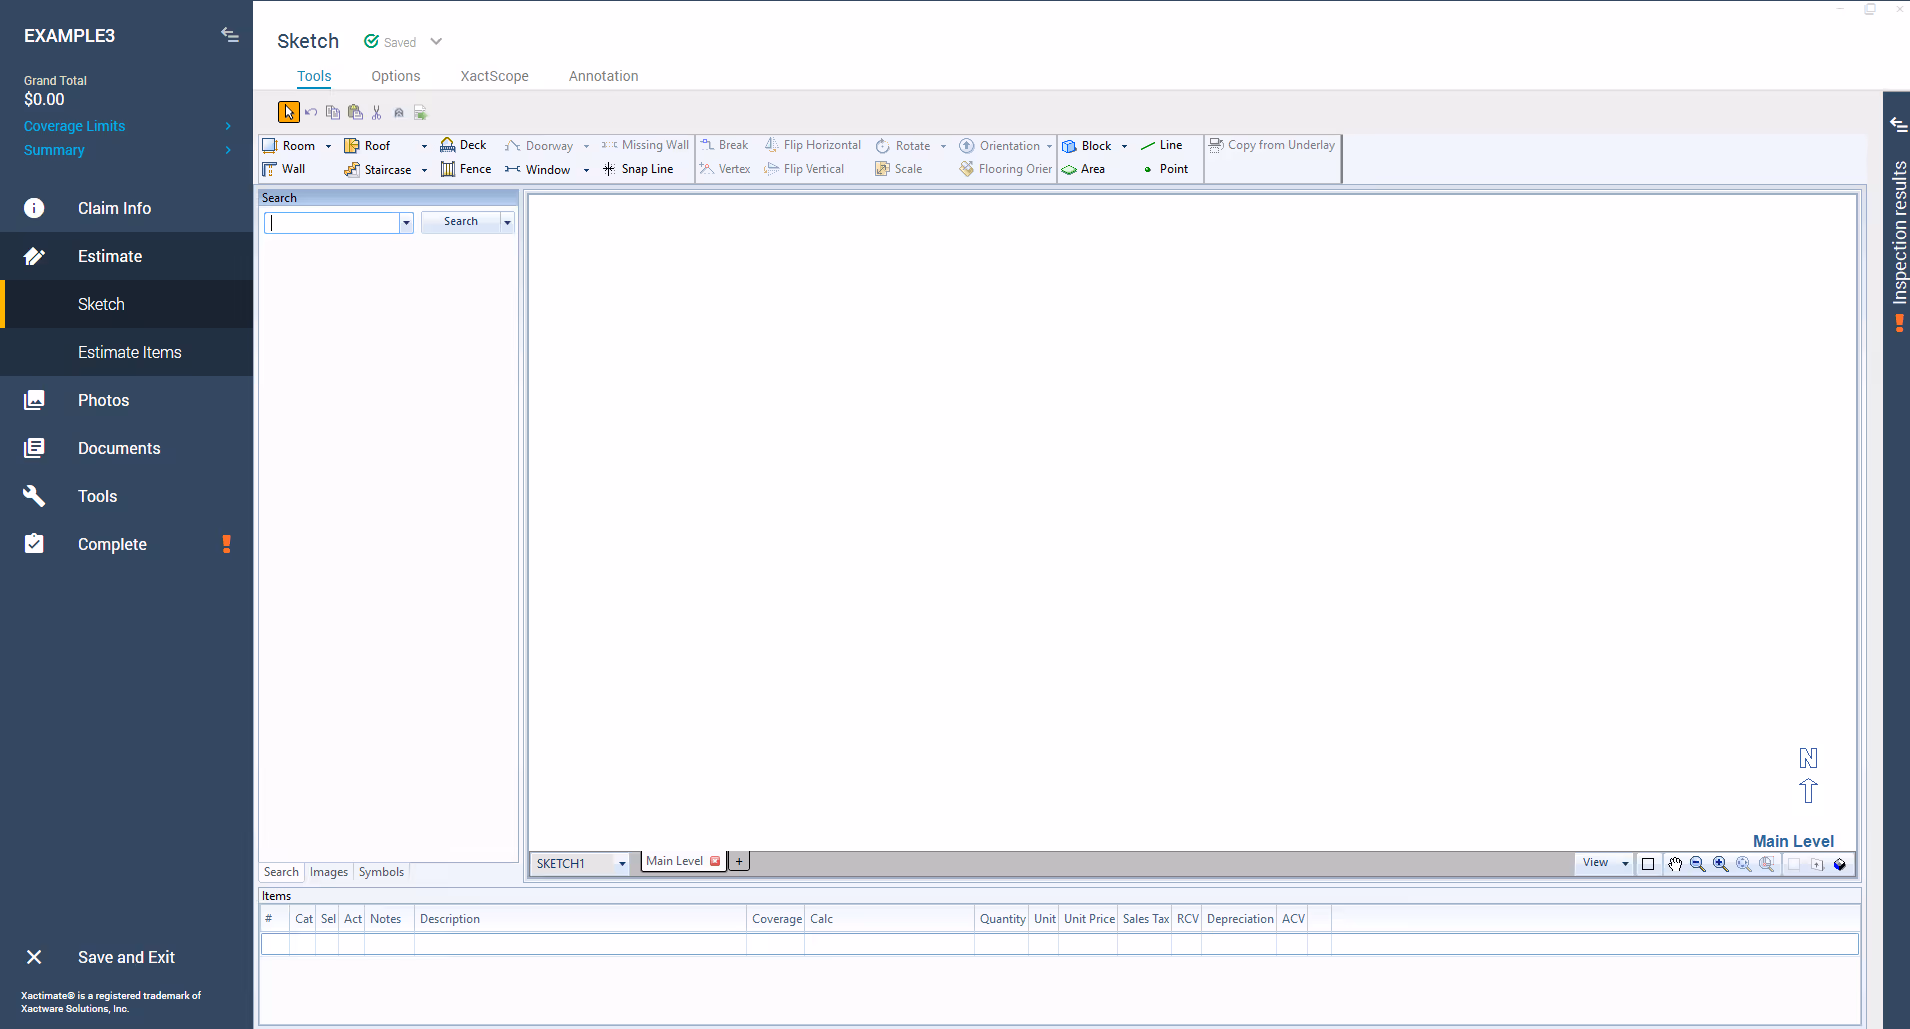
Task: Select the Snap Line tool
Action: click(x=638, y=169)
